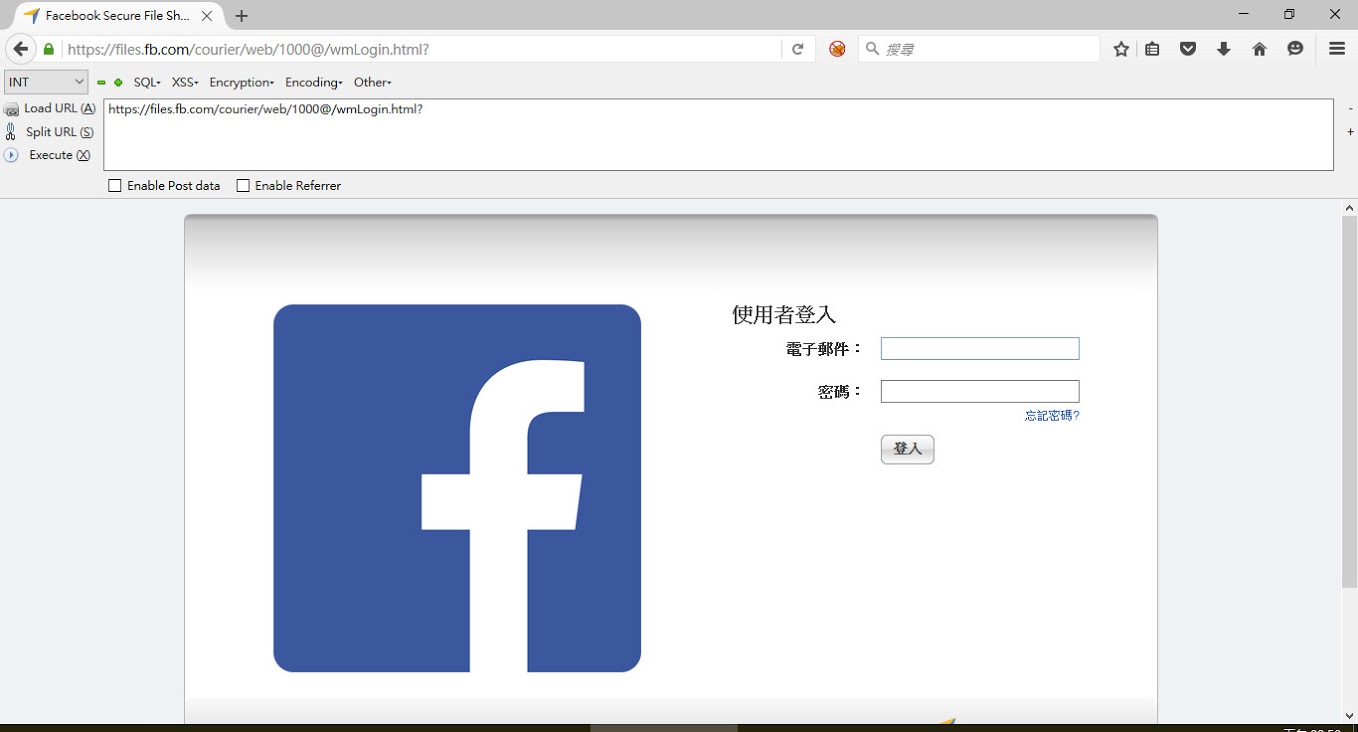Open the downloads arrow icon
The image size is (1358, 732).
(x=1224, y=49)
